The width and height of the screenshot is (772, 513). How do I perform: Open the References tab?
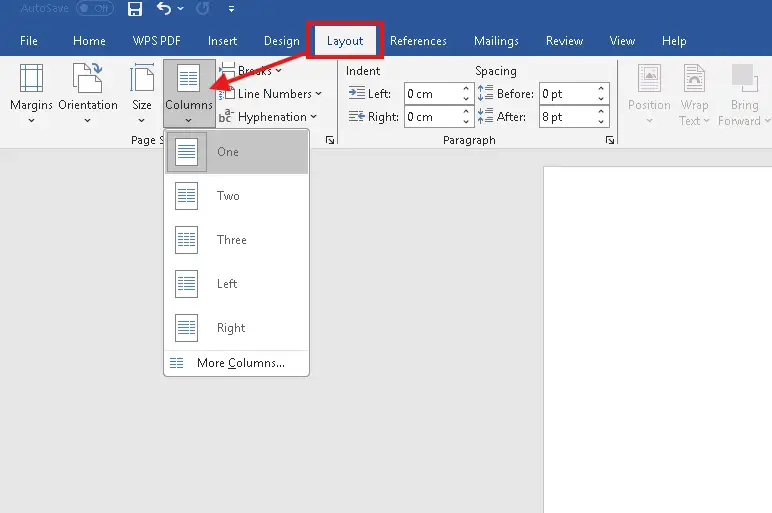pos(418,41)
